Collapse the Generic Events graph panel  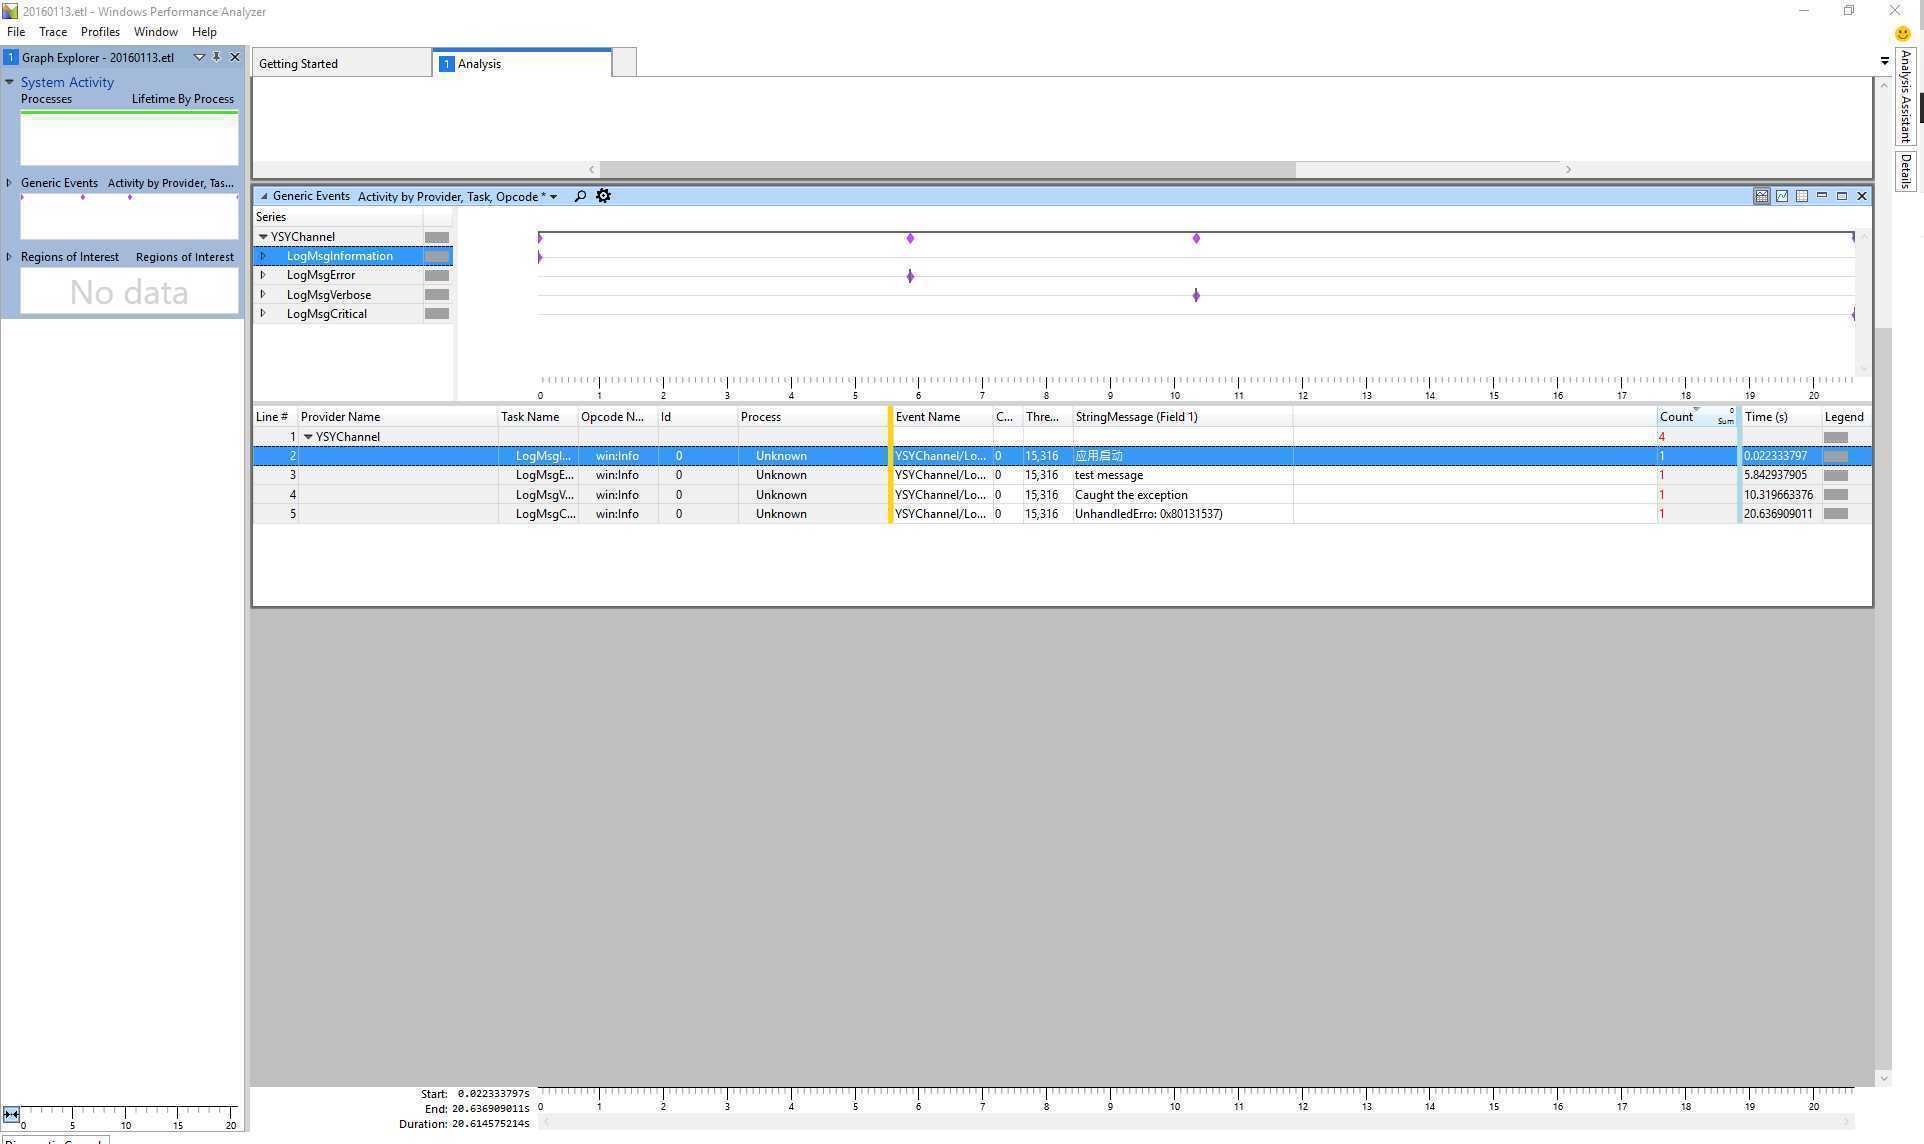264,196
